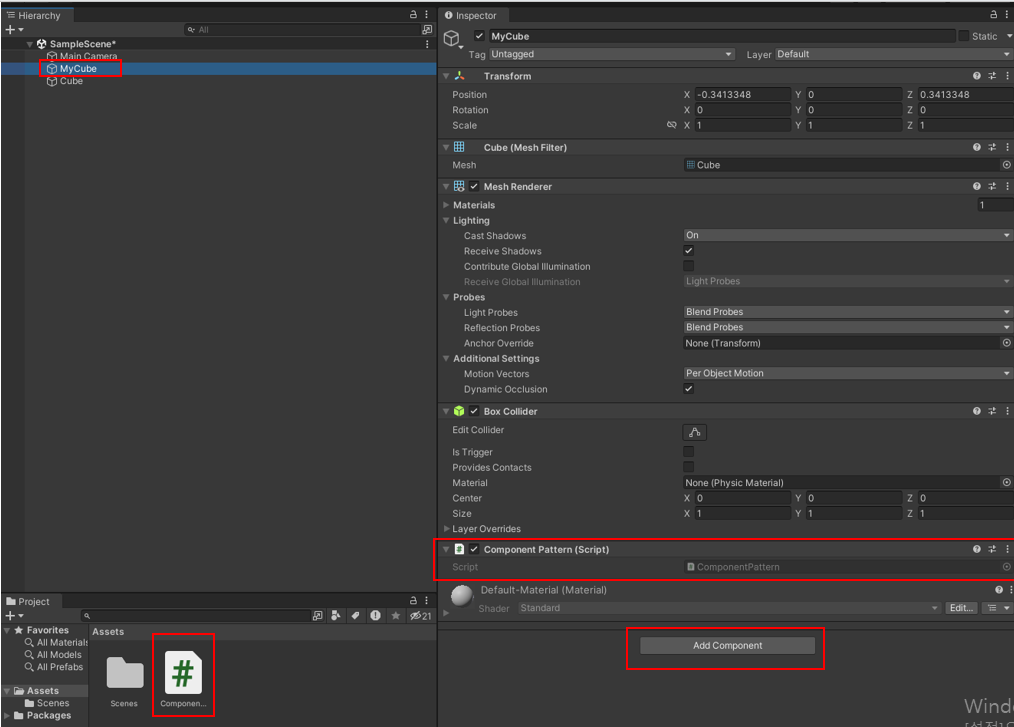The height and width of the screenshot is (727, 1014).
Task: Click the Position X input field
Action: pyautogui.click(x=743, y=94)
